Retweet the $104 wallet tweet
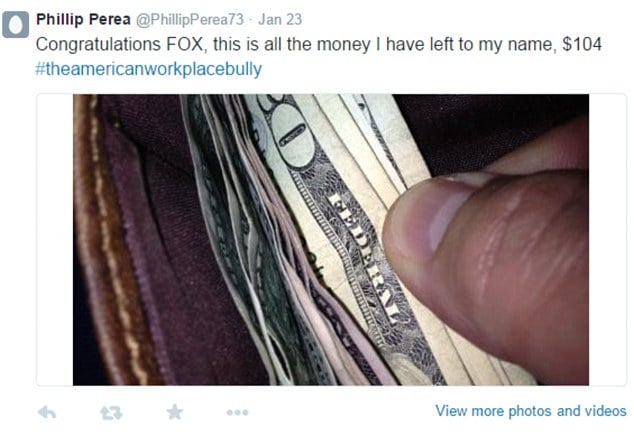 pos(111,413)
